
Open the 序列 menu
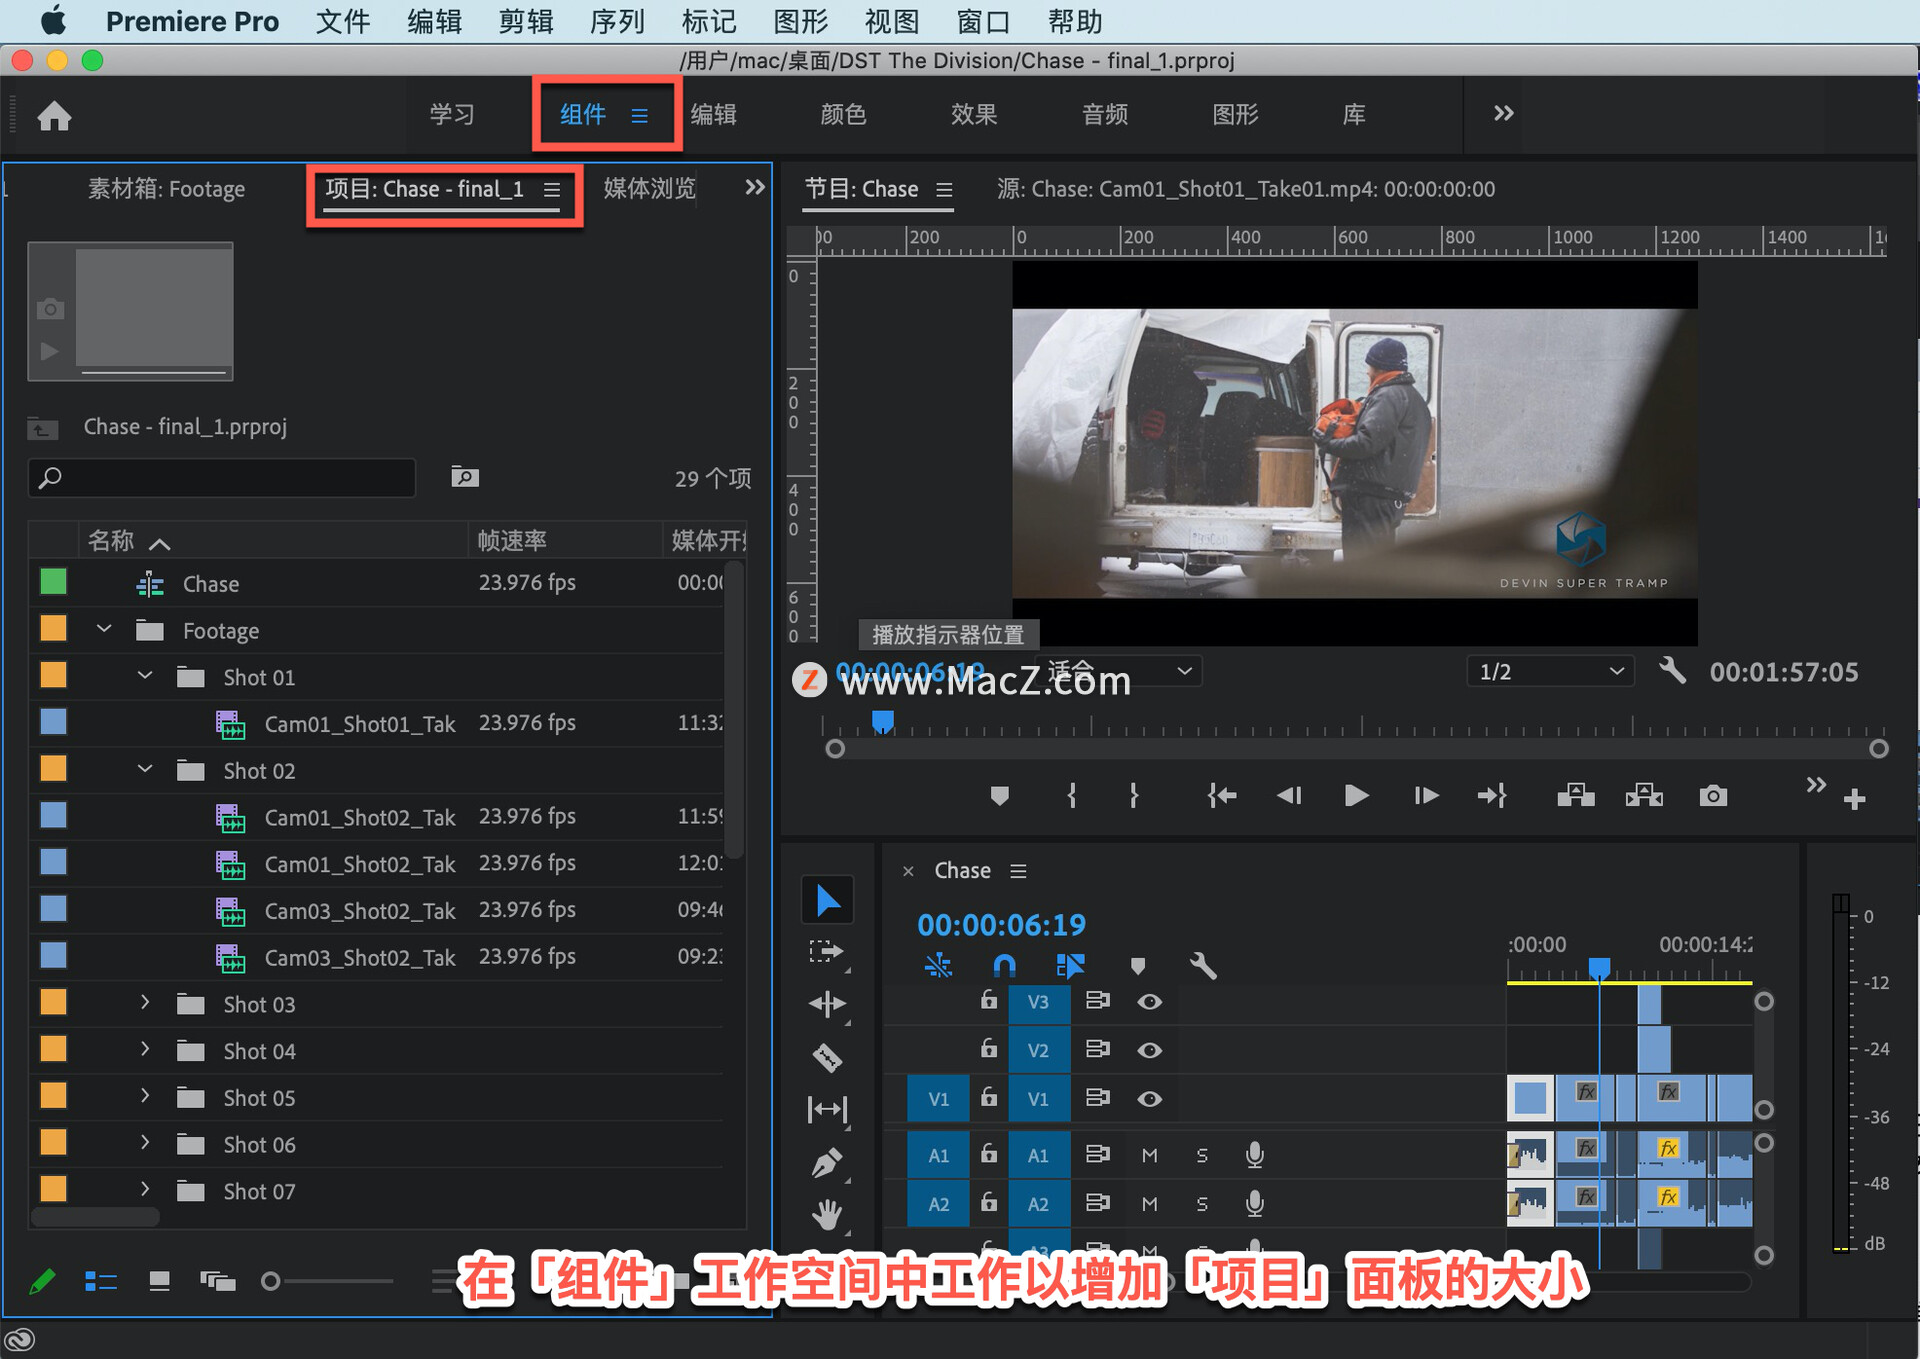click(617, 21)
